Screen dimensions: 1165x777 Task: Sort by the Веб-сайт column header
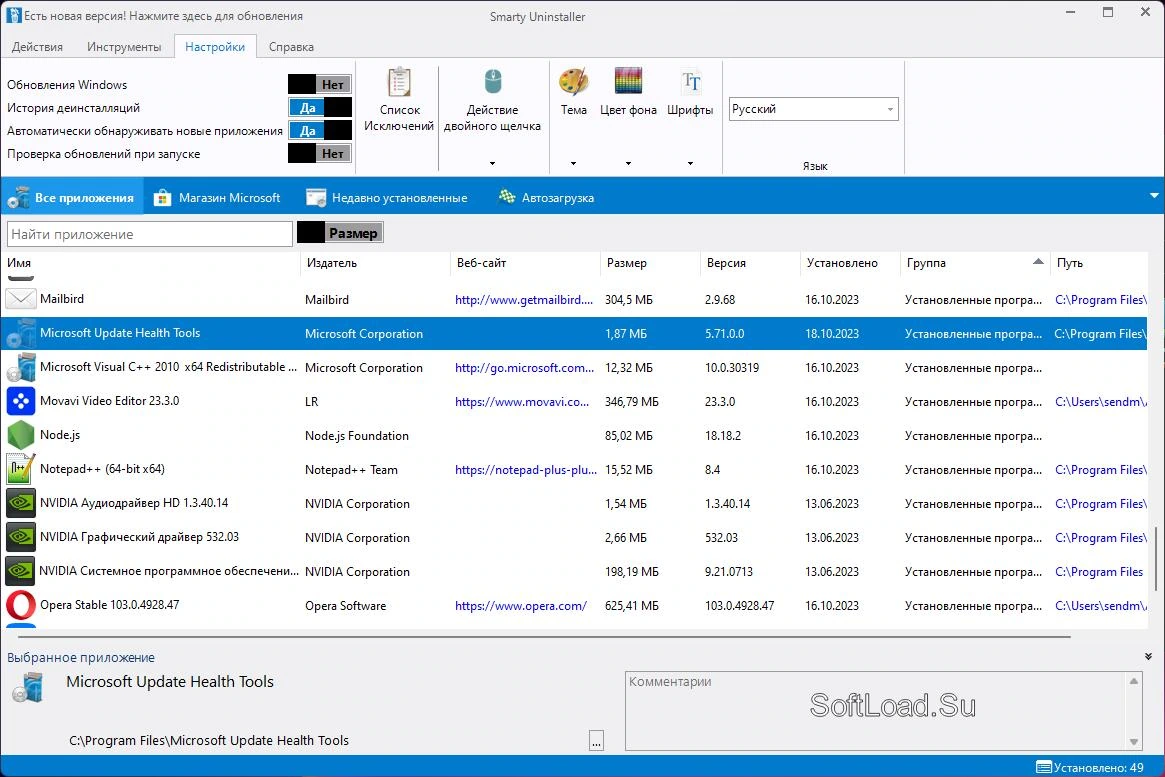(x=525, y=263)
